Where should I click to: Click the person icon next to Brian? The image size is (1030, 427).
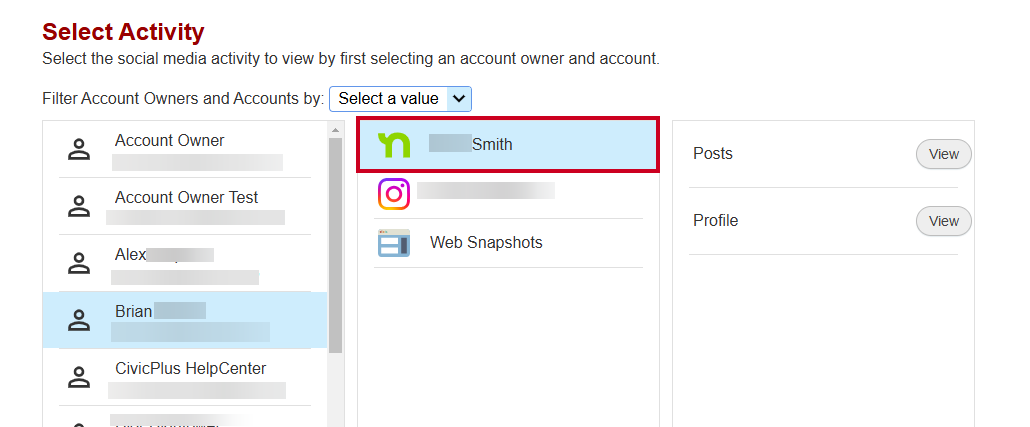(79, 320)
